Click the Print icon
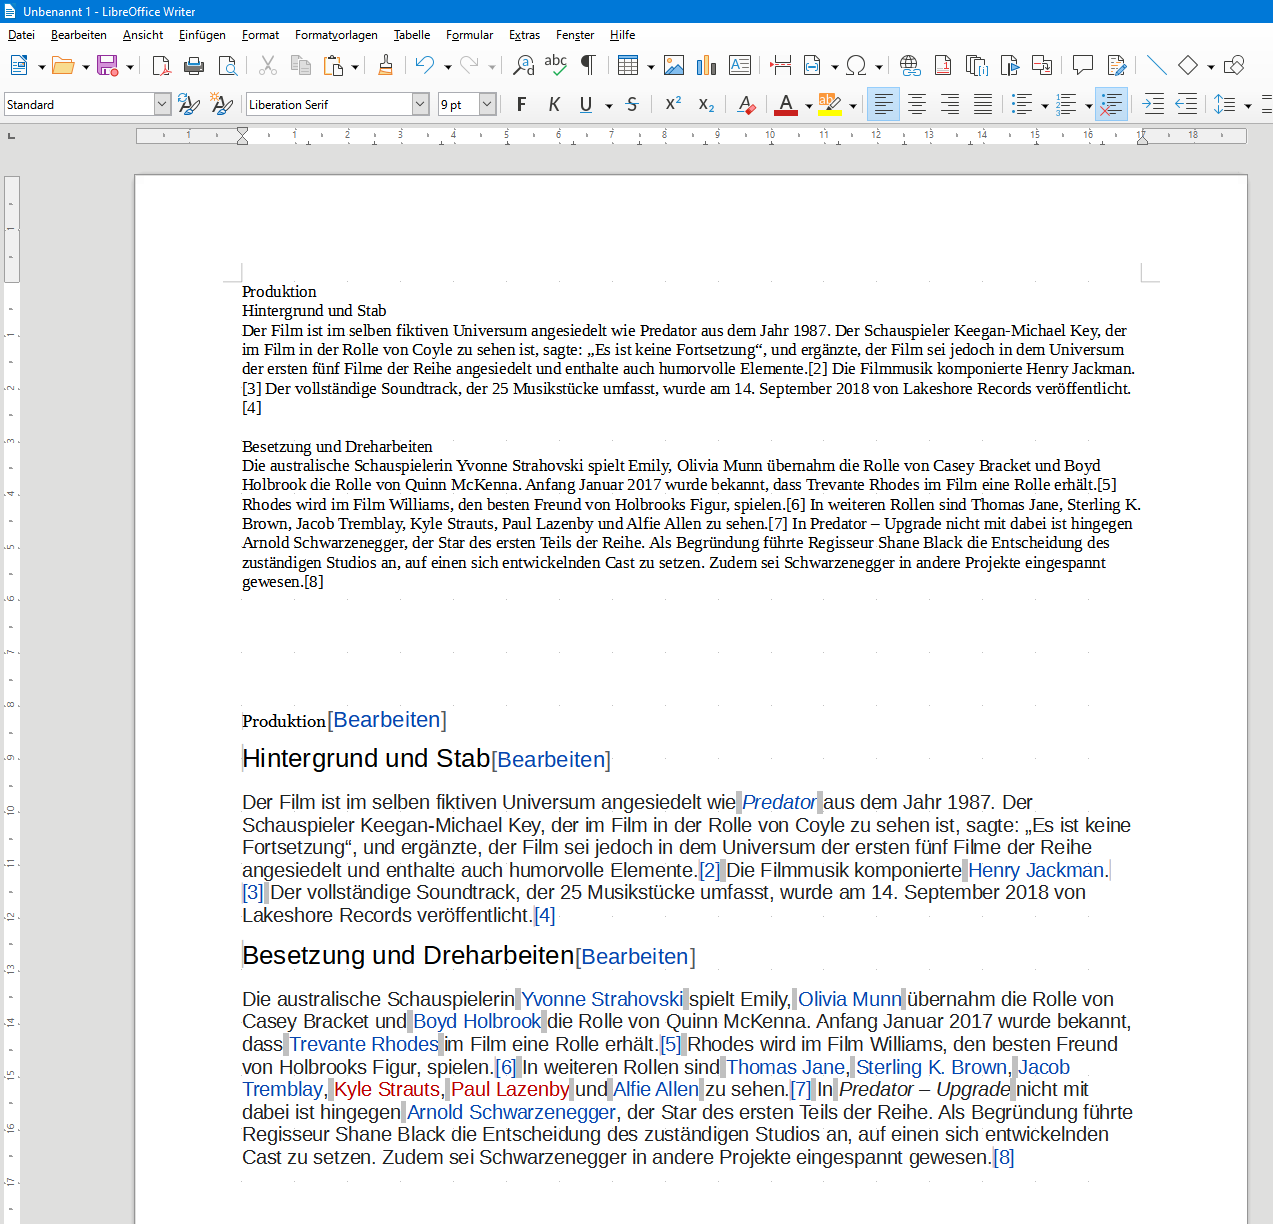The height and width of the screenshot is (1224, 1273). click(x=194, y=66)
